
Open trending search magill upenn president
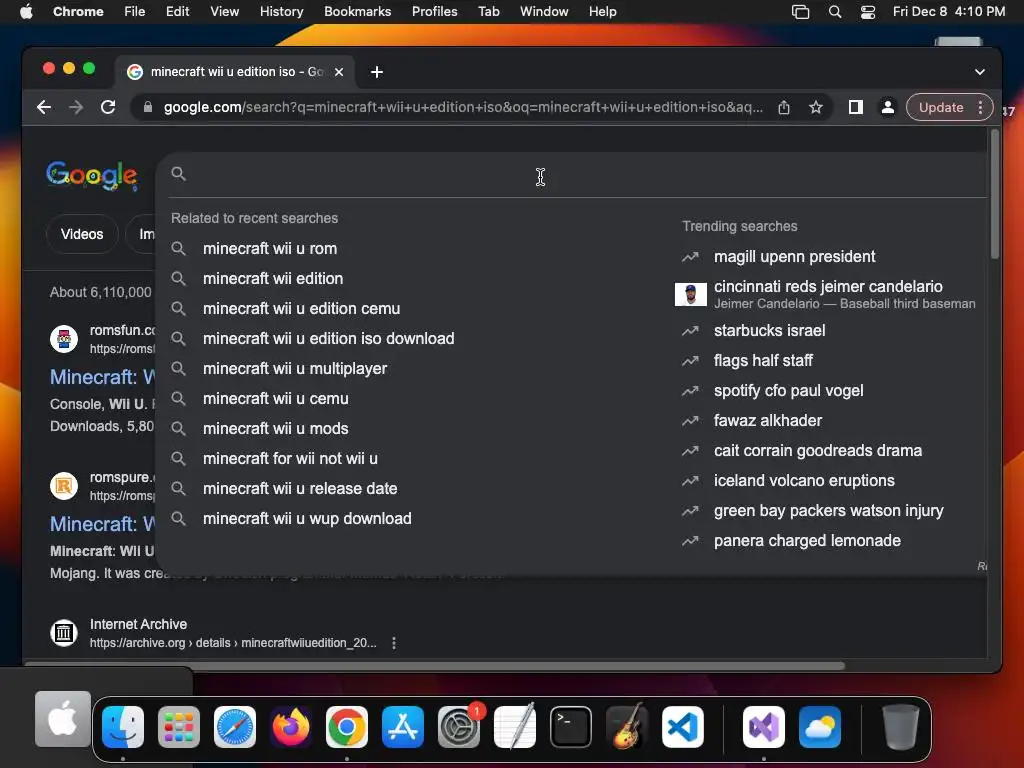(794, 257)
